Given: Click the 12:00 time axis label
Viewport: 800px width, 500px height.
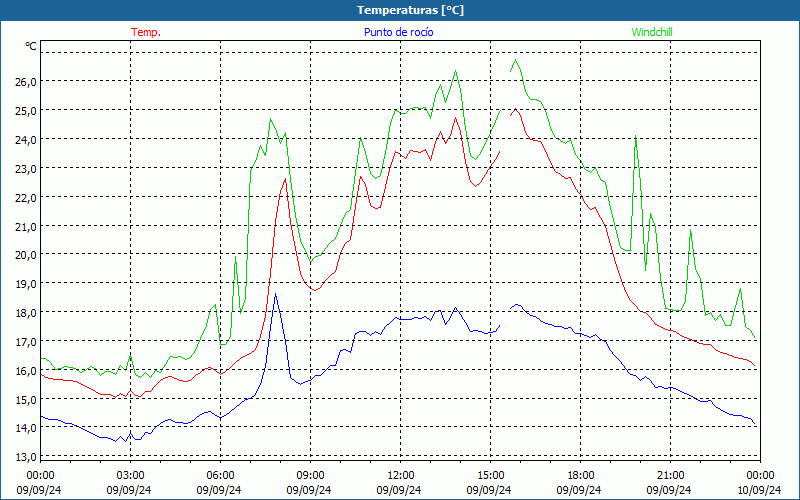Looking at the screenshot, I should click(x=401, y=476).
